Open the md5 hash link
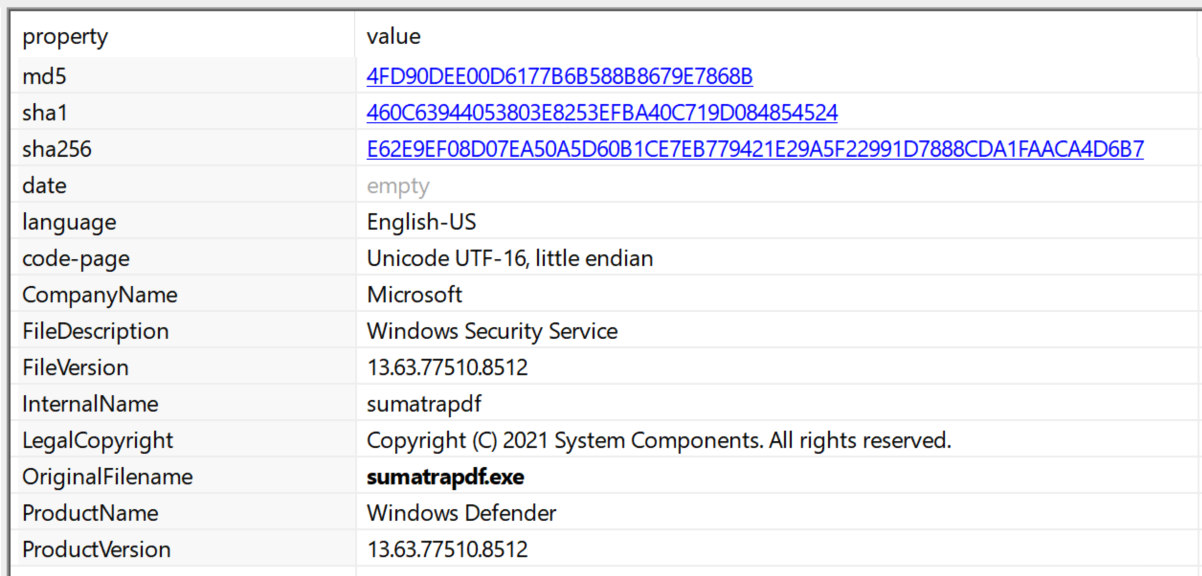This screenshot has width=1202, height=576. click(x=560, y=75)
